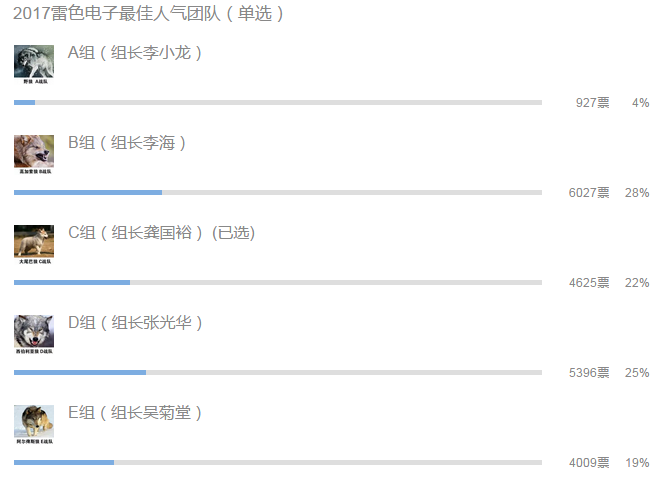Click the poll title 2017雷色电子最佳人气团队
The image size is (665, 480).
117,14
